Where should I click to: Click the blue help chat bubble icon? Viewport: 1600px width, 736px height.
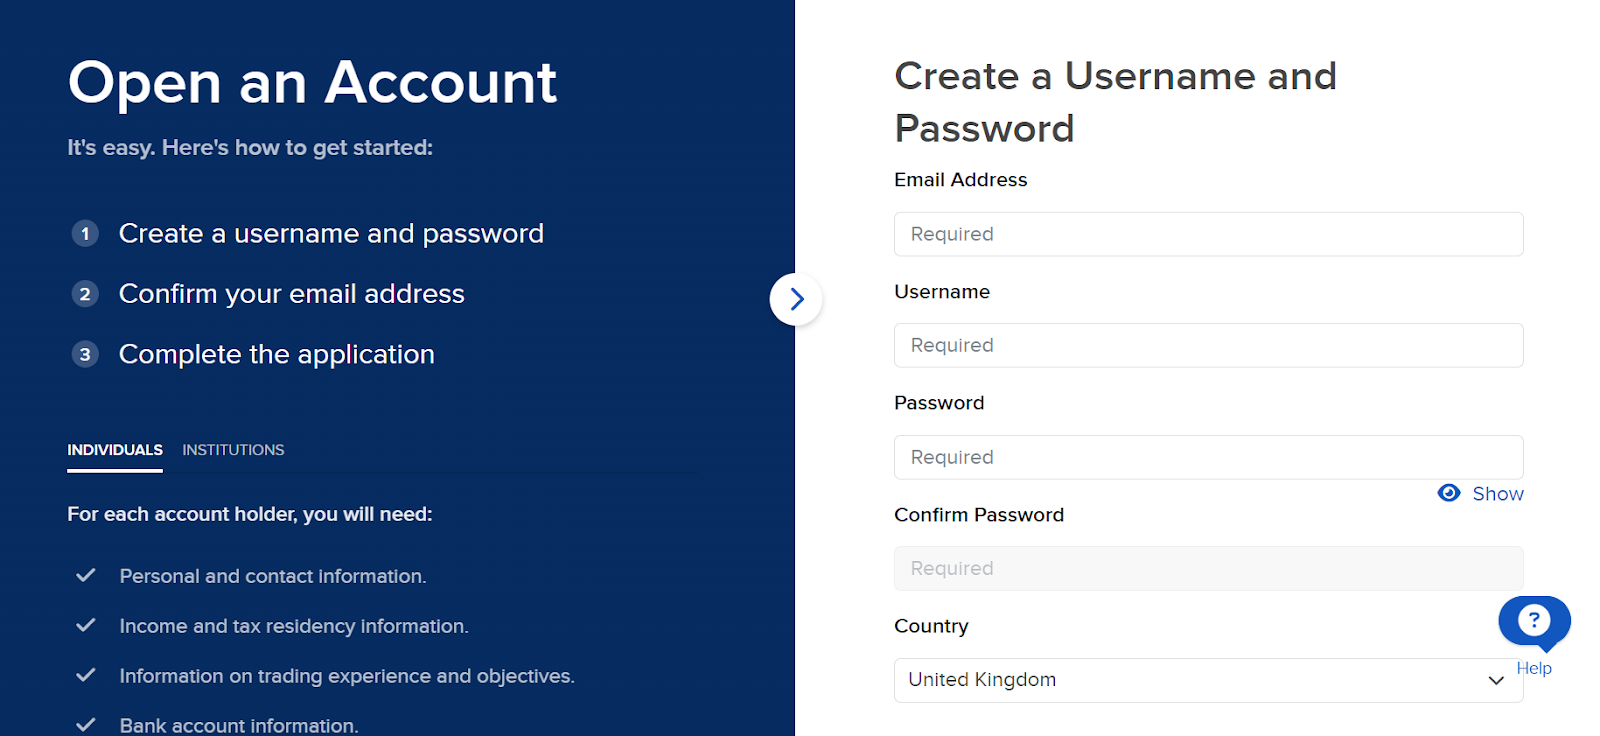1534,621
